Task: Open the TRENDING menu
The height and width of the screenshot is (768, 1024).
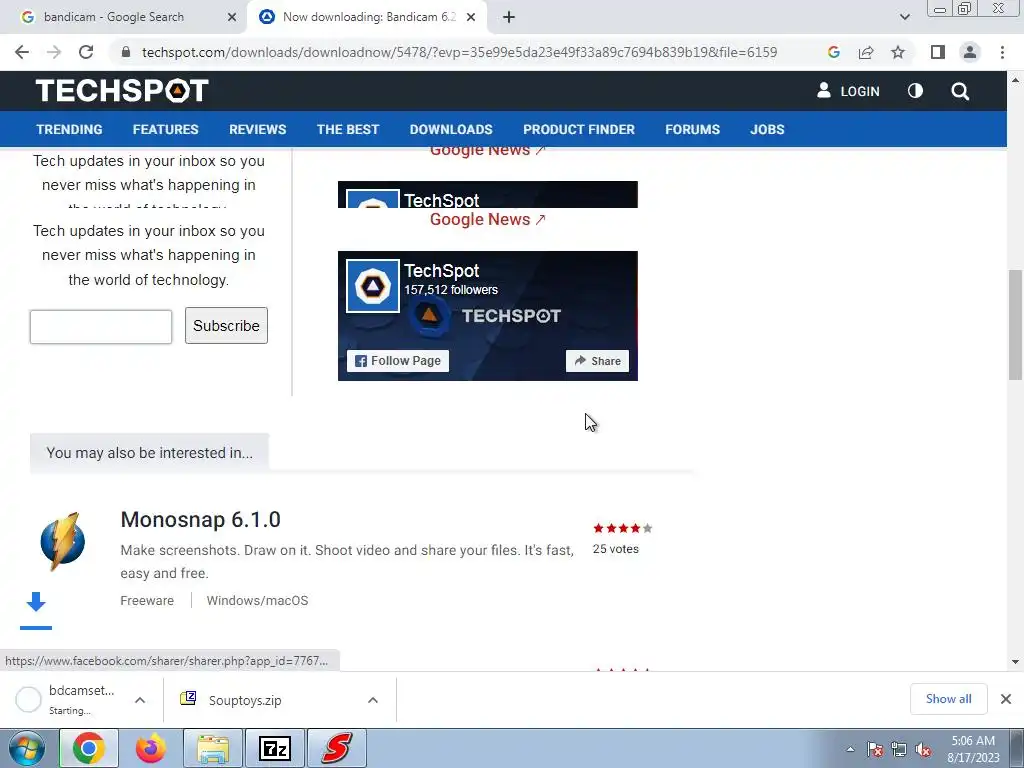Action: pos(69,129)
